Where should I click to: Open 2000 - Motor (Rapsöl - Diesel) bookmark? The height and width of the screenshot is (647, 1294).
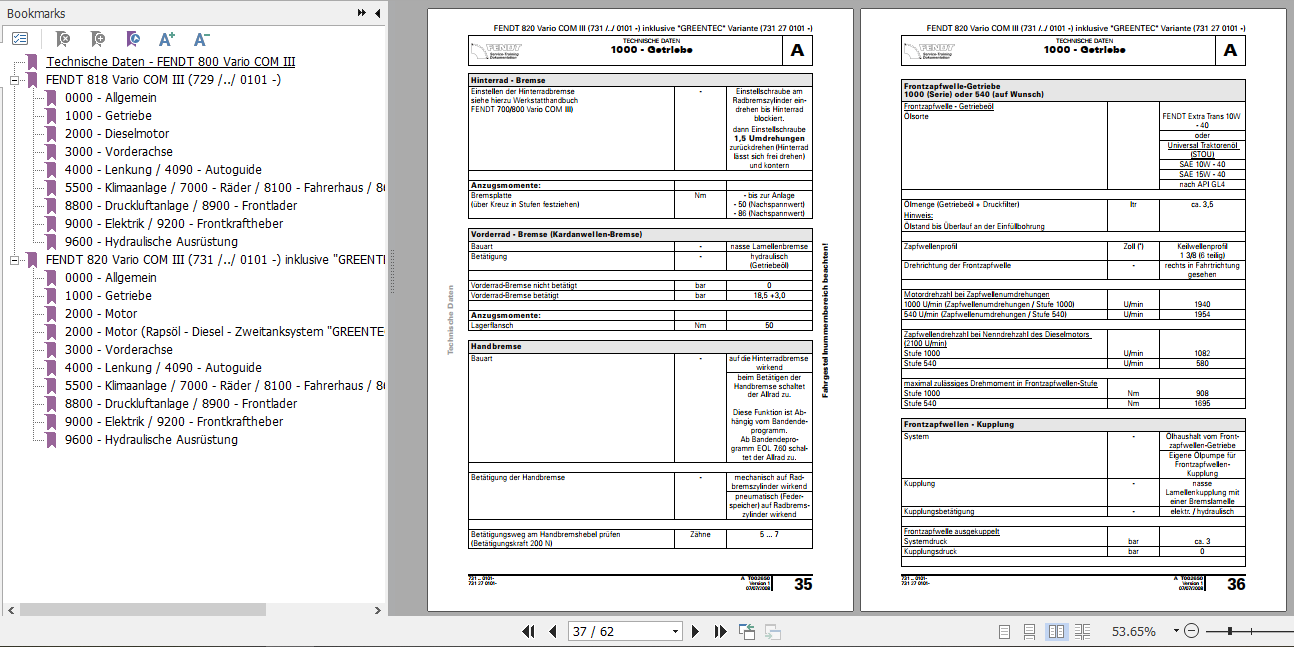(225, 332)
